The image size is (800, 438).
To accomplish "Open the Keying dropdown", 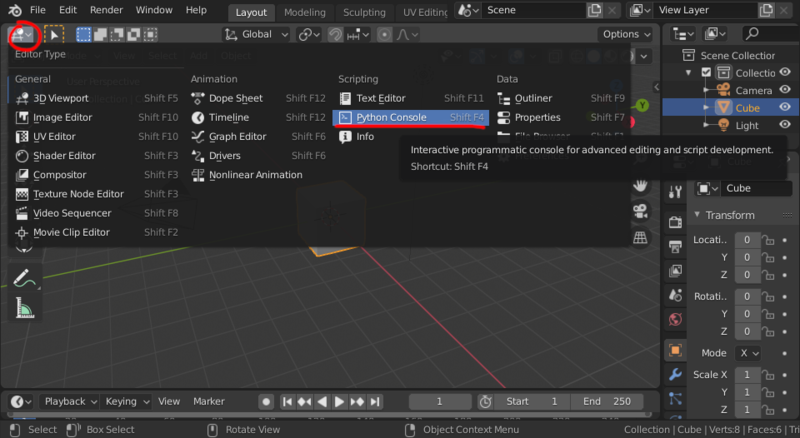I will 126,402.
